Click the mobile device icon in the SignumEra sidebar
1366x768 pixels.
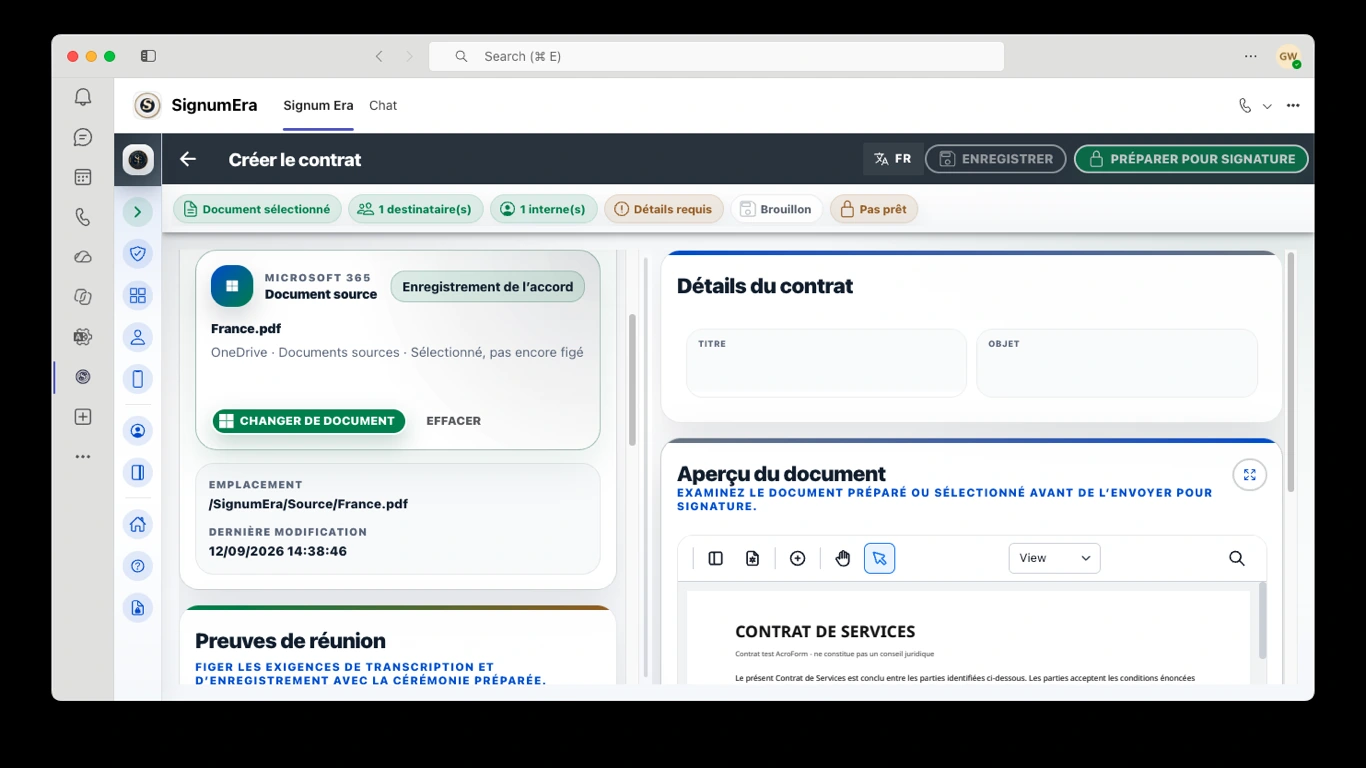[x=138, y=379]
